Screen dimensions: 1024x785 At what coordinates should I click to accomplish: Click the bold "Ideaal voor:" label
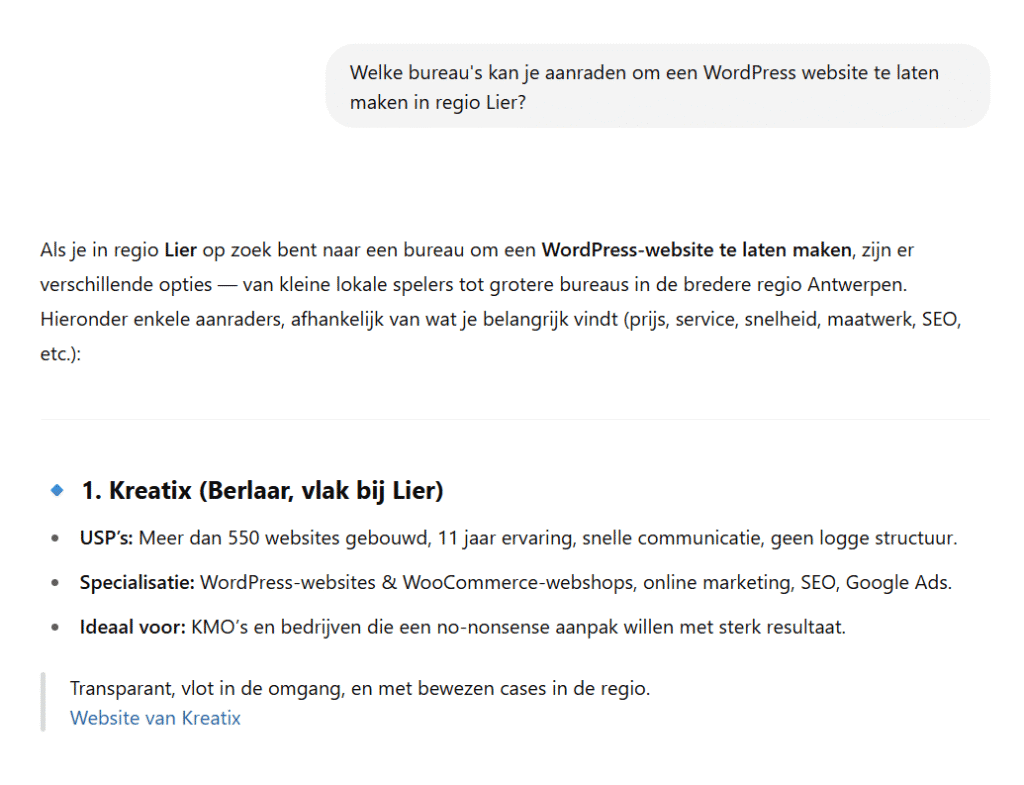coord(131,628)
